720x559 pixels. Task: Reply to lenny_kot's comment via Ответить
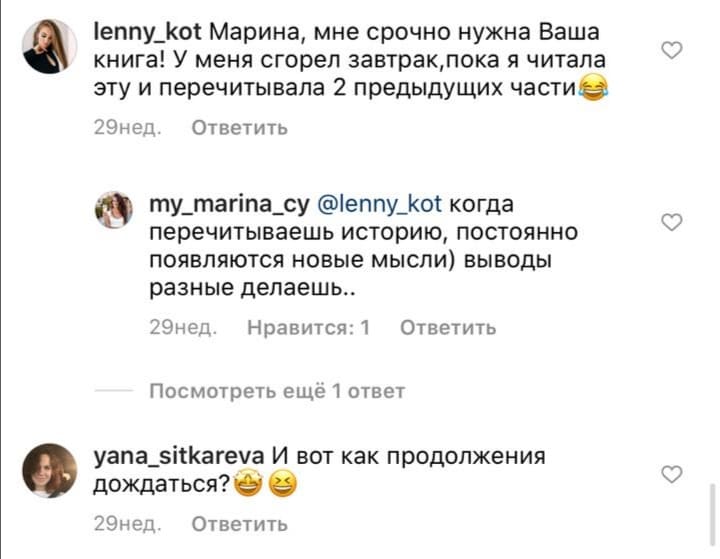tap(239, 127)
